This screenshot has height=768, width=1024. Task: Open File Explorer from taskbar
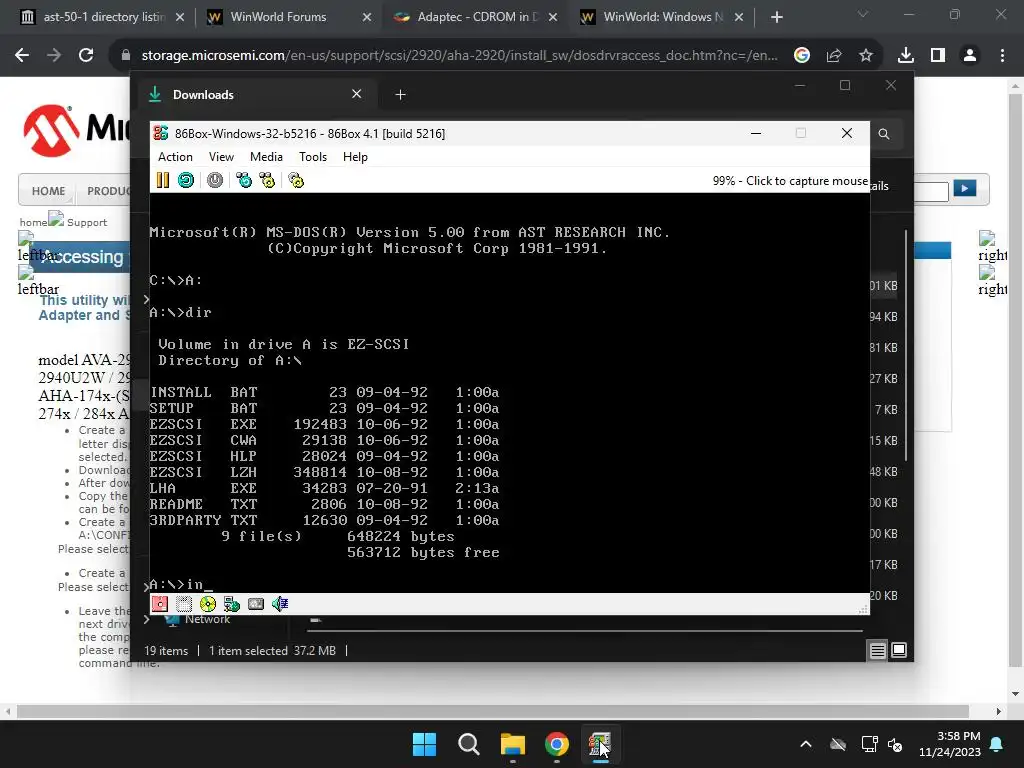pyautogui.click(x=513, y=744)
